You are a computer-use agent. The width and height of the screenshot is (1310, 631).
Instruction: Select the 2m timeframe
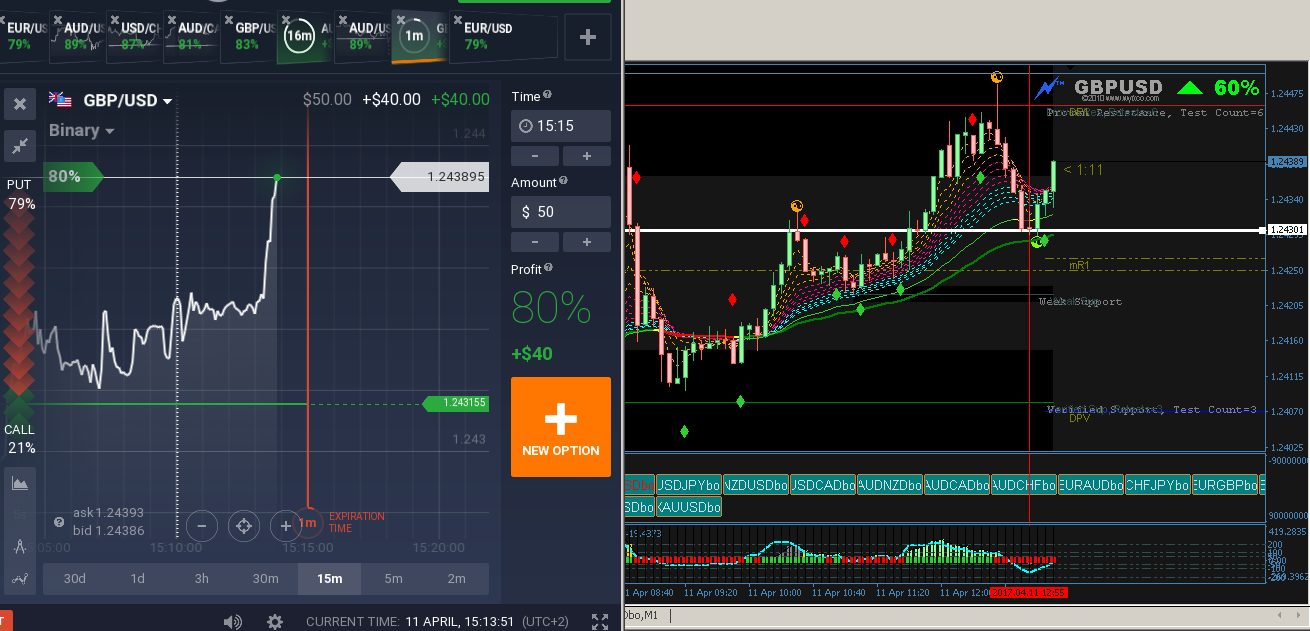[x=457, y=578]
